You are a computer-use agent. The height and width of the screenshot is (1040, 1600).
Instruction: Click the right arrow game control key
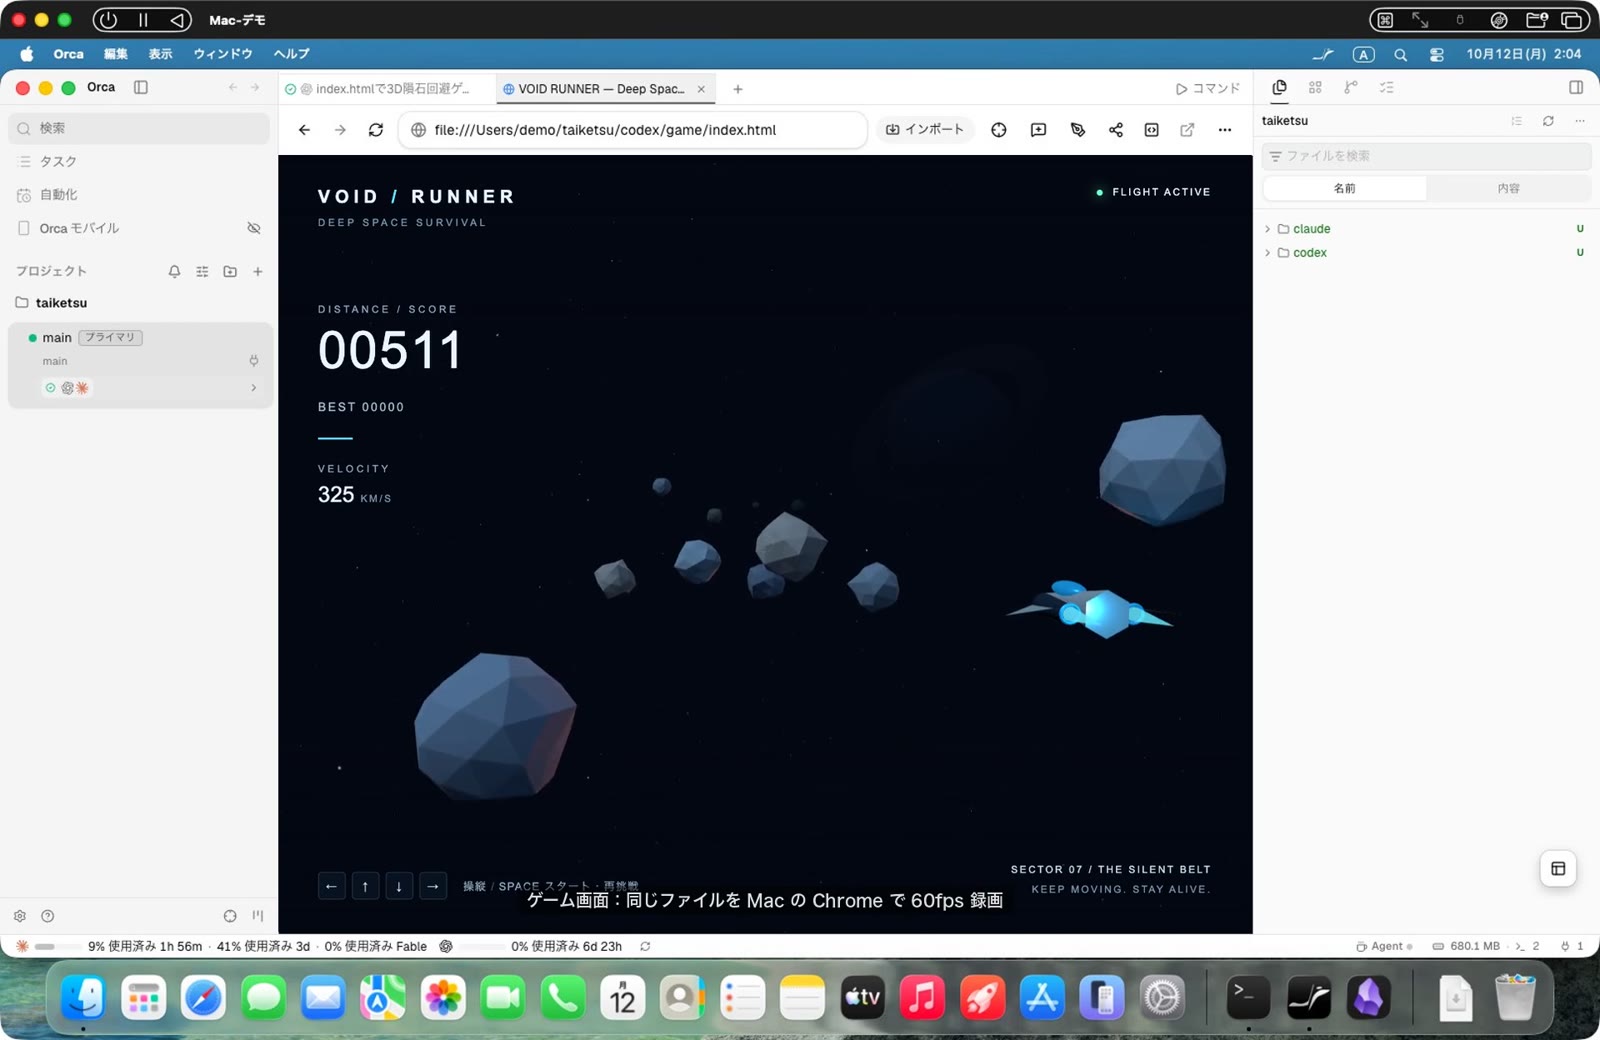(x=433, y=886)
